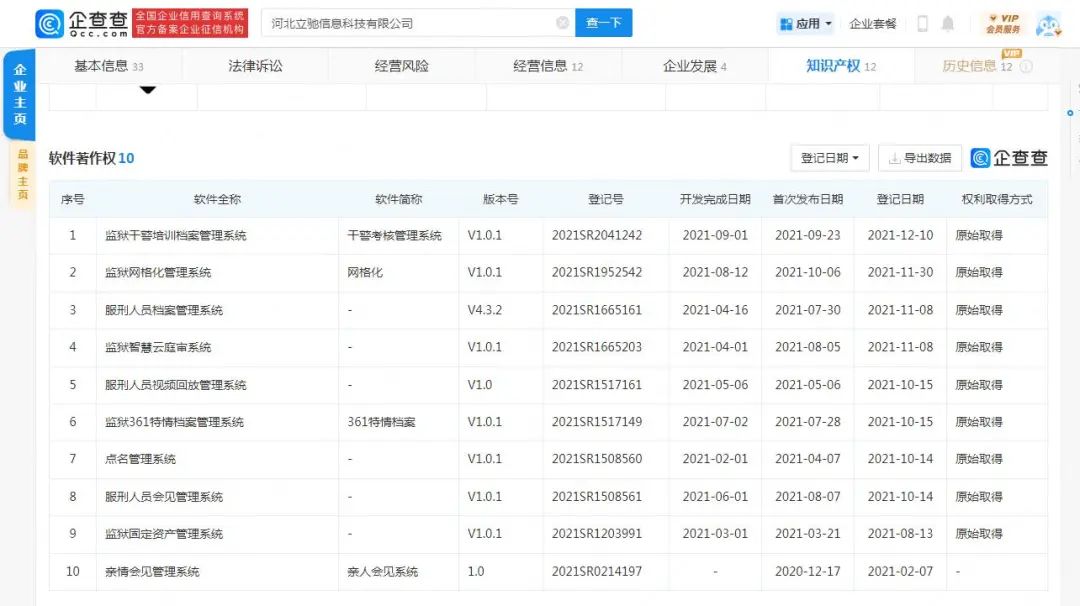Expand the 应用 dropdown menu
This screenshot has height=606, width=1080.
click(805, 24)
